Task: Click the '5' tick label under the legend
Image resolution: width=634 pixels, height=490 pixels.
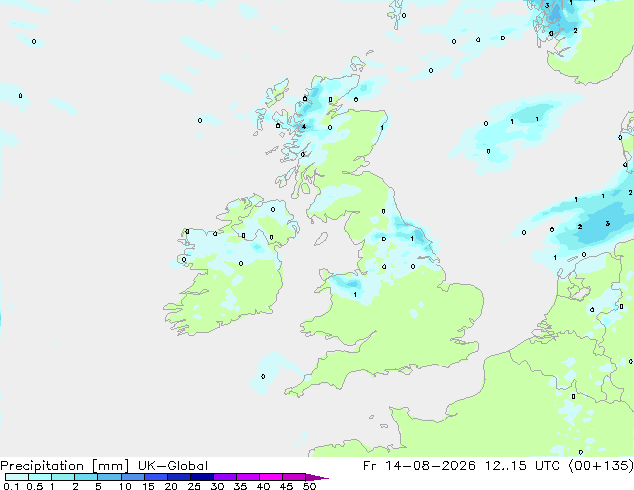Action: click(98, 486)
